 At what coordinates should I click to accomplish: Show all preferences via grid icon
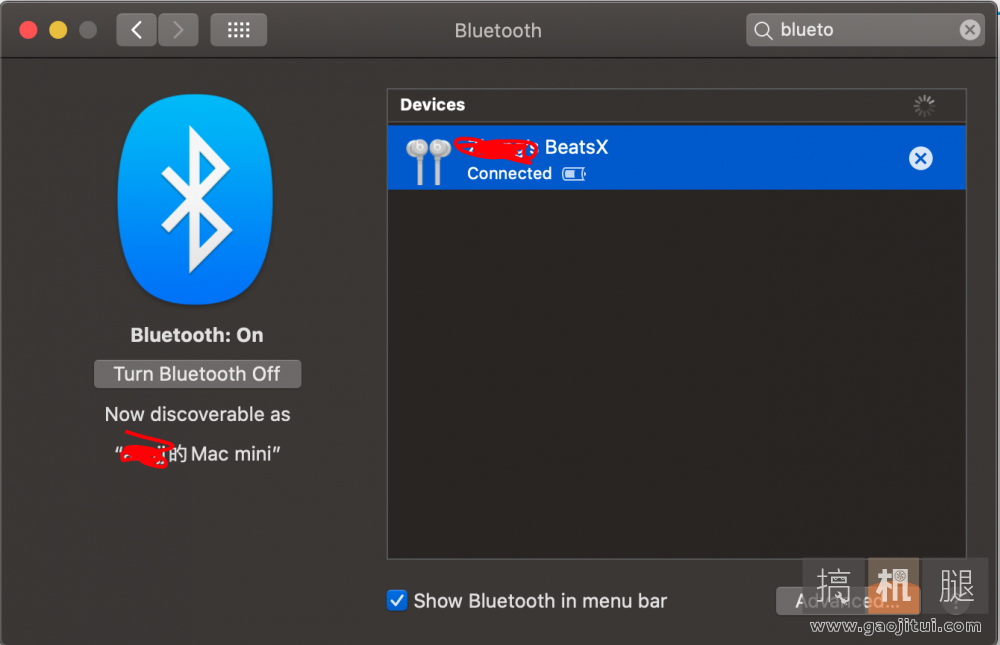pyautogui.click(x=239, y=30)
